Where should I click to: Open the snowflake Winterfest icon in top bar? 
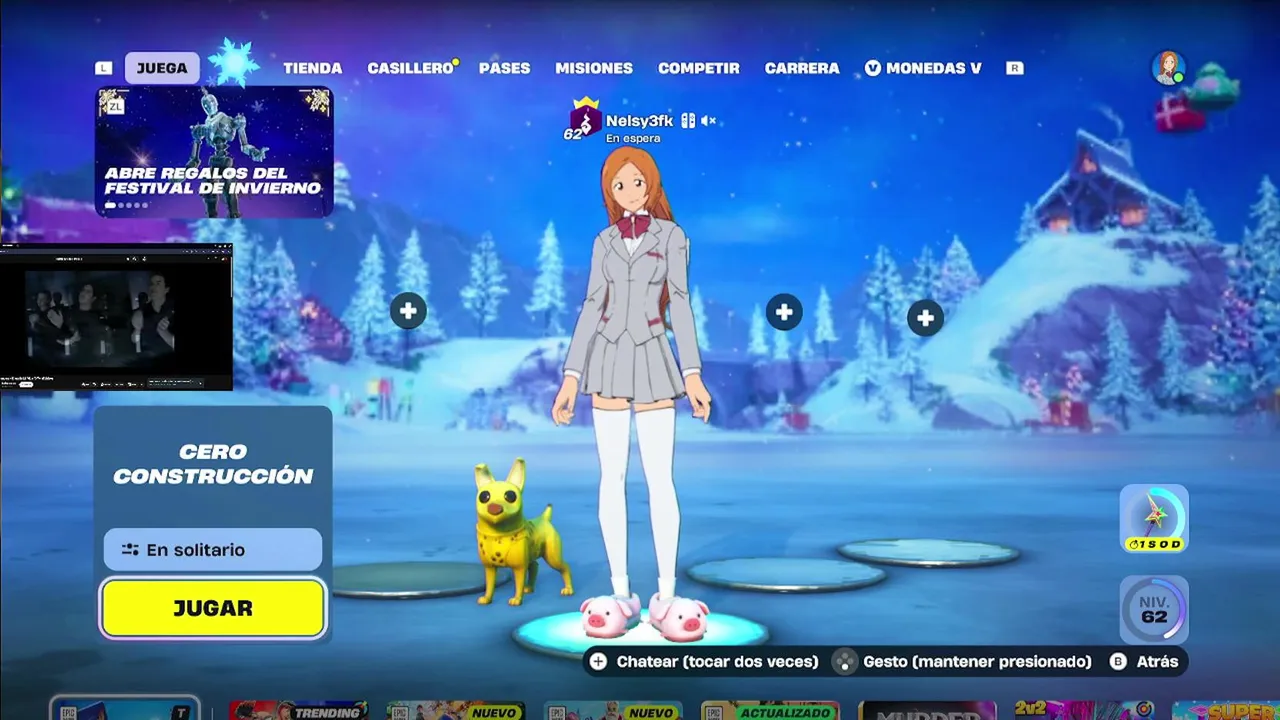[x=233, y=65]
